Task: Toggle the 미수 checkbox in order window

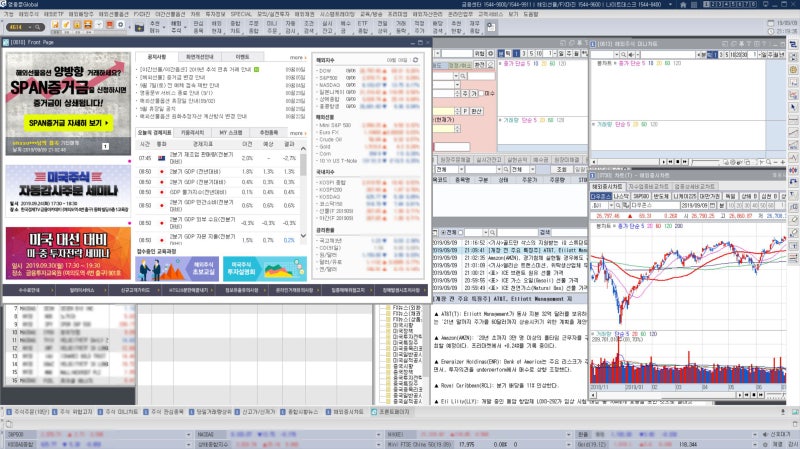Action: (x=482, y=93)
